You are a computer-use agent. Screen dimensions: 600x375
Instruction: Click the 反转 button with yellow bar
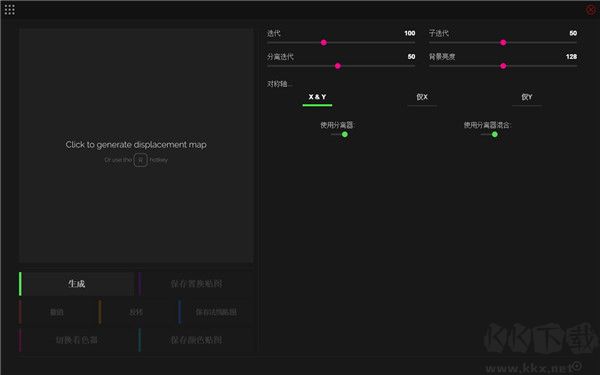[136, 312]
